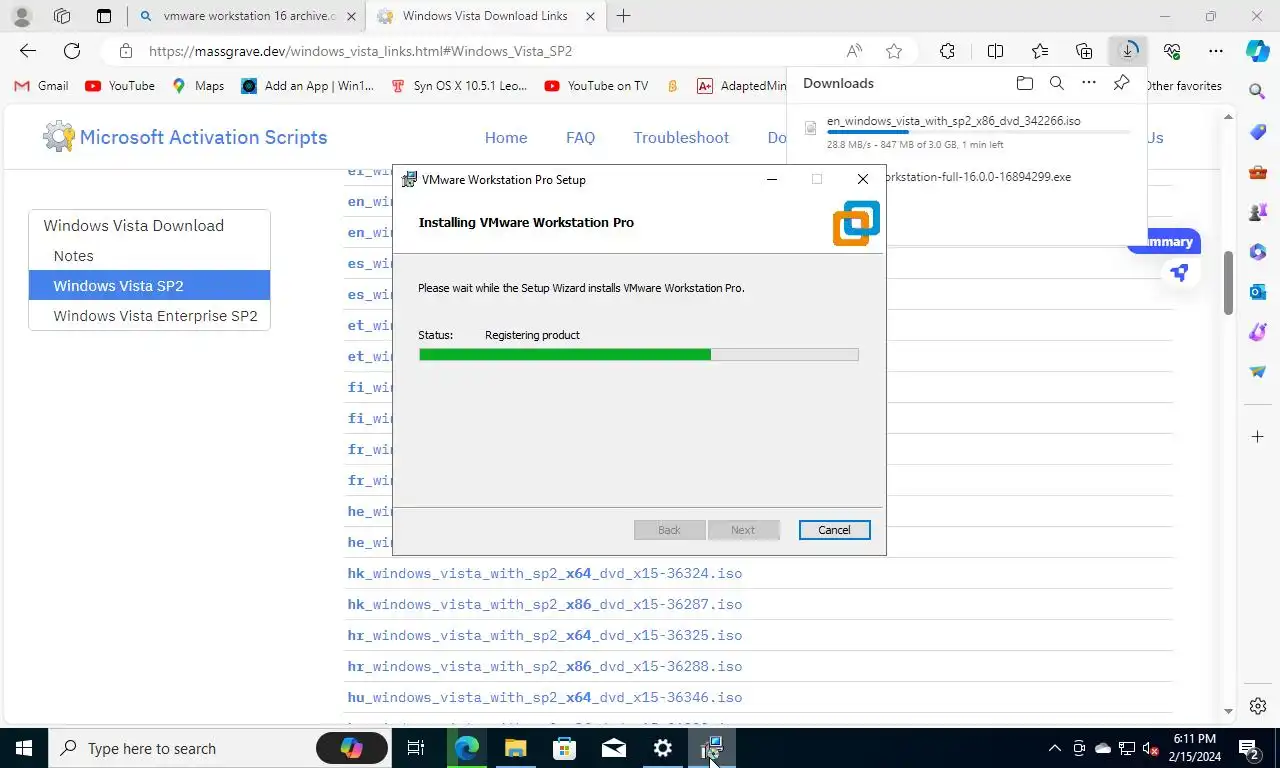Open YouTube bookmark
The height and width of the screenshot is (768, 1280).
click(x=120, y=86)
